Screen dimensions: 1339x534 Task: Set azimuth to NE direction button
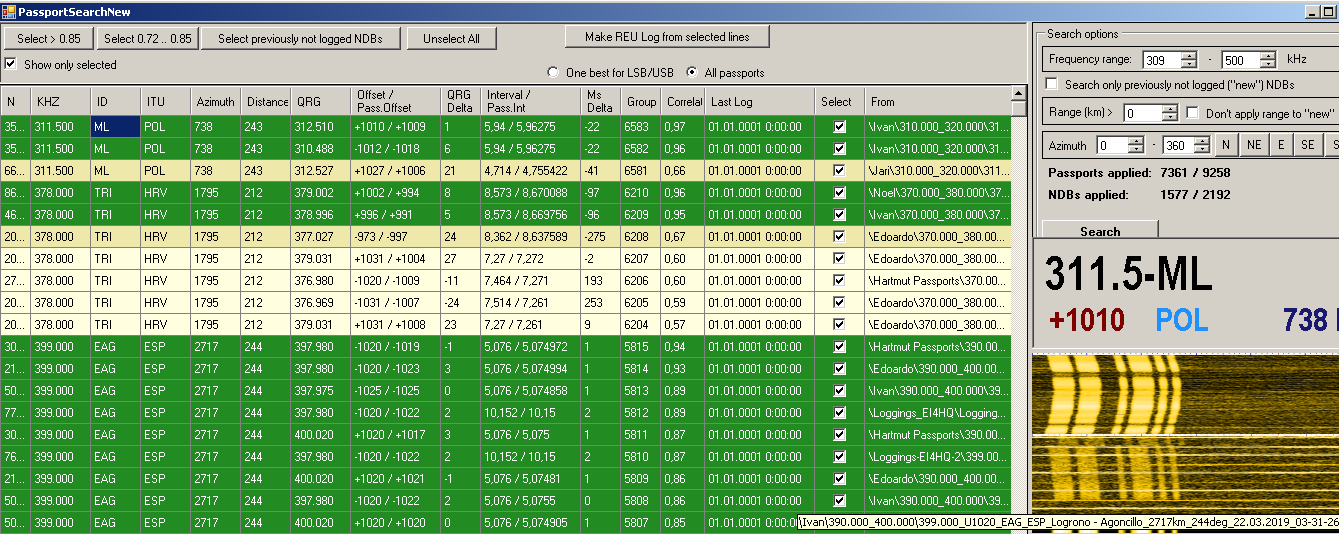click(x=1253, y=145)
